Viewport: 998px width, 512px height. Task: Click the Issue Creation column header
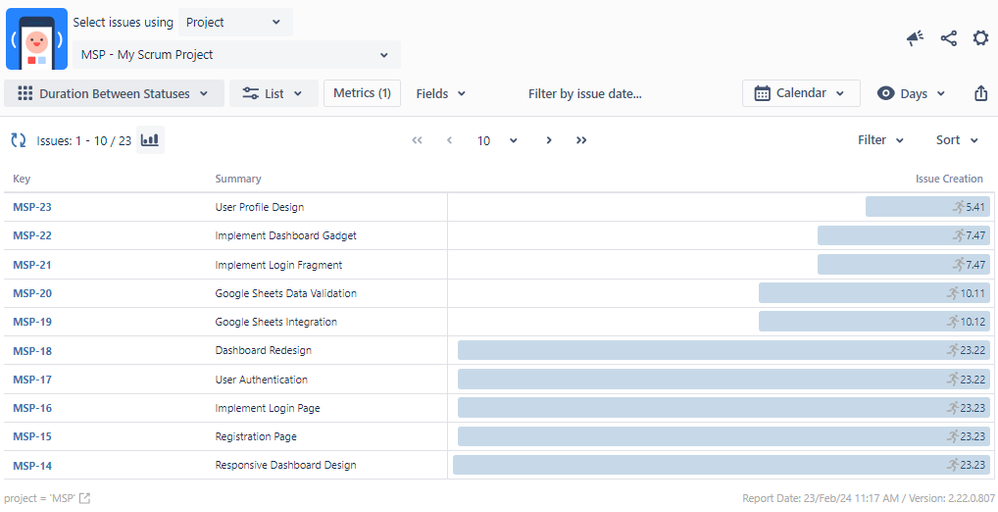(949, 179)
